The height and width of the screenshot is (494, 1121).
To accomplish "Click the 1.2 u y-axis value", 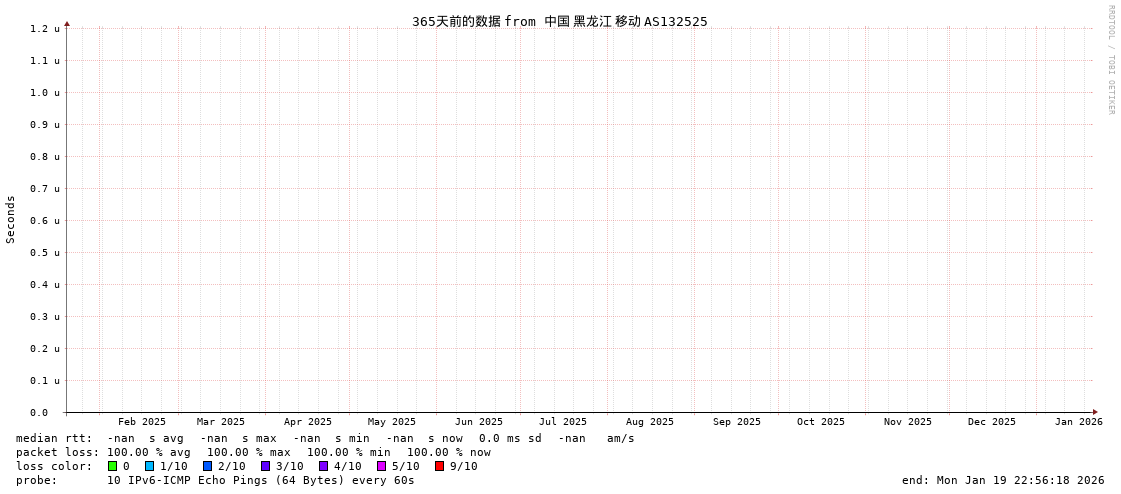I will (x=44, y=29).
